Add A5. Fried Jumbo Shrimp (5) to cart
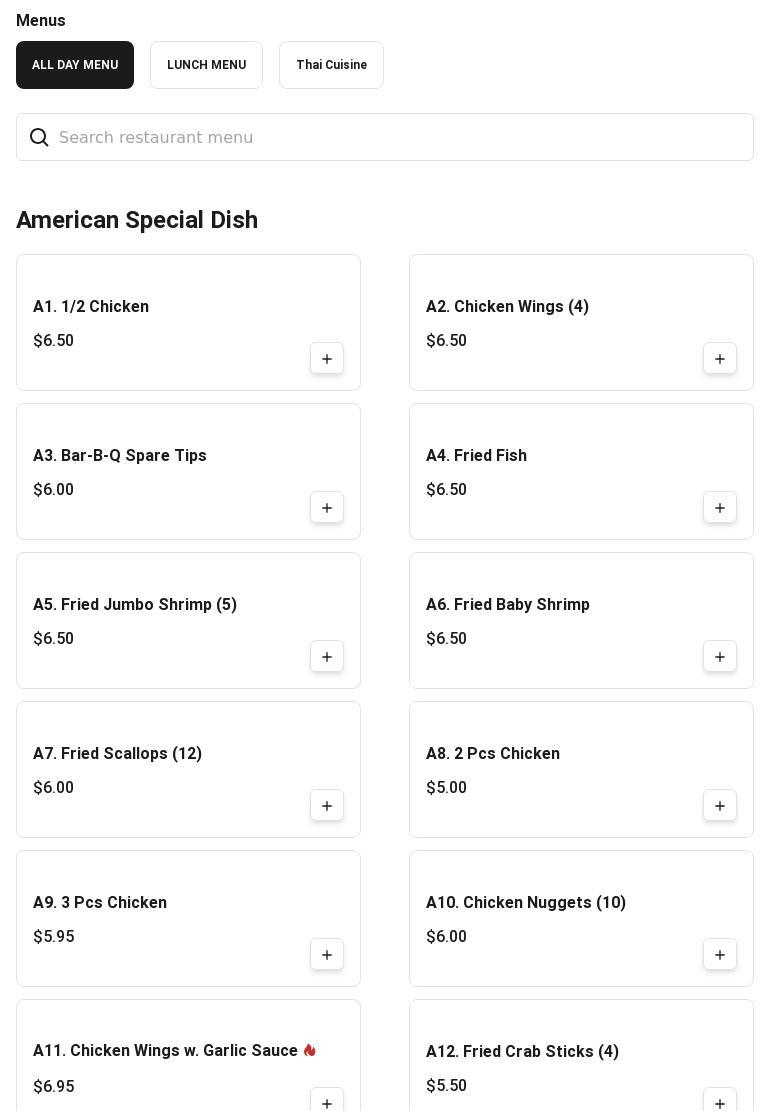The width and height of the screenshot is (770, 1111). pyautogui.click(x=327, y=657)
